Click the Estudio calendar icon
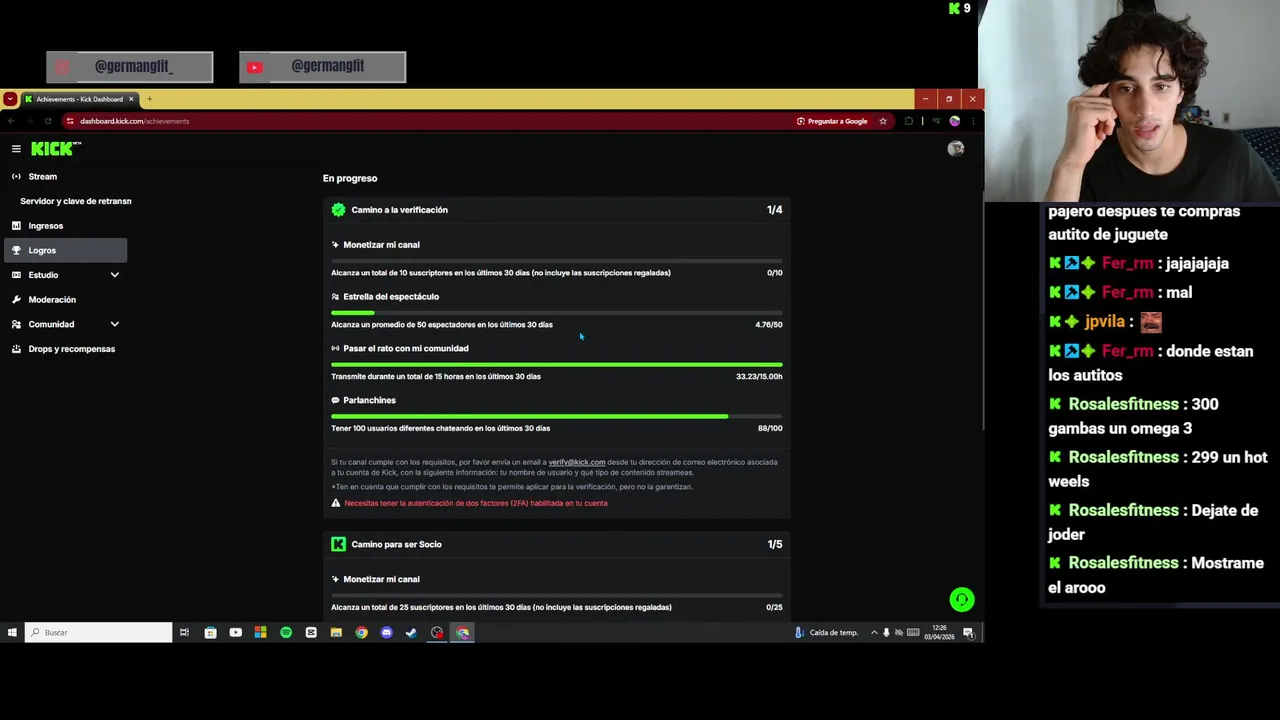The width and height of the screenshot is (1280, 720). 16,275
